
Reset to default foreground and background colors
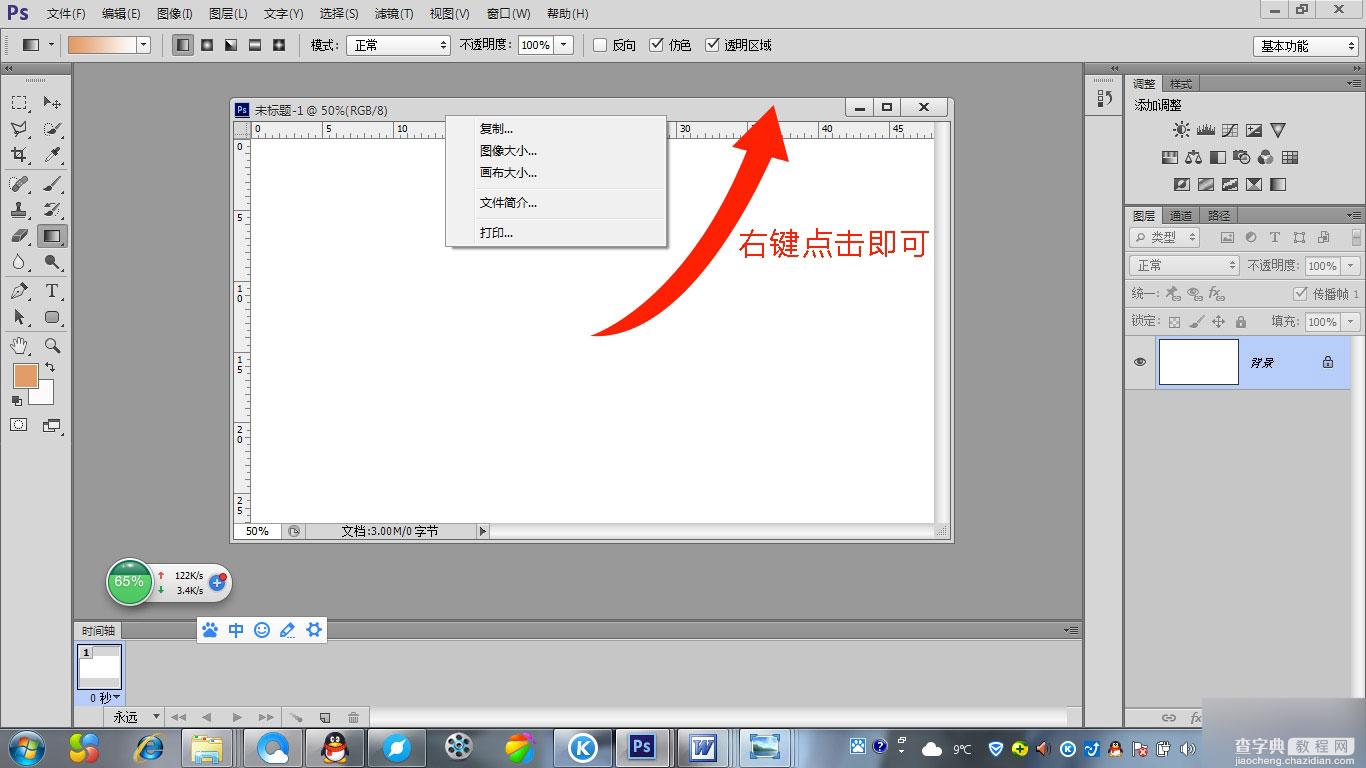17,400
